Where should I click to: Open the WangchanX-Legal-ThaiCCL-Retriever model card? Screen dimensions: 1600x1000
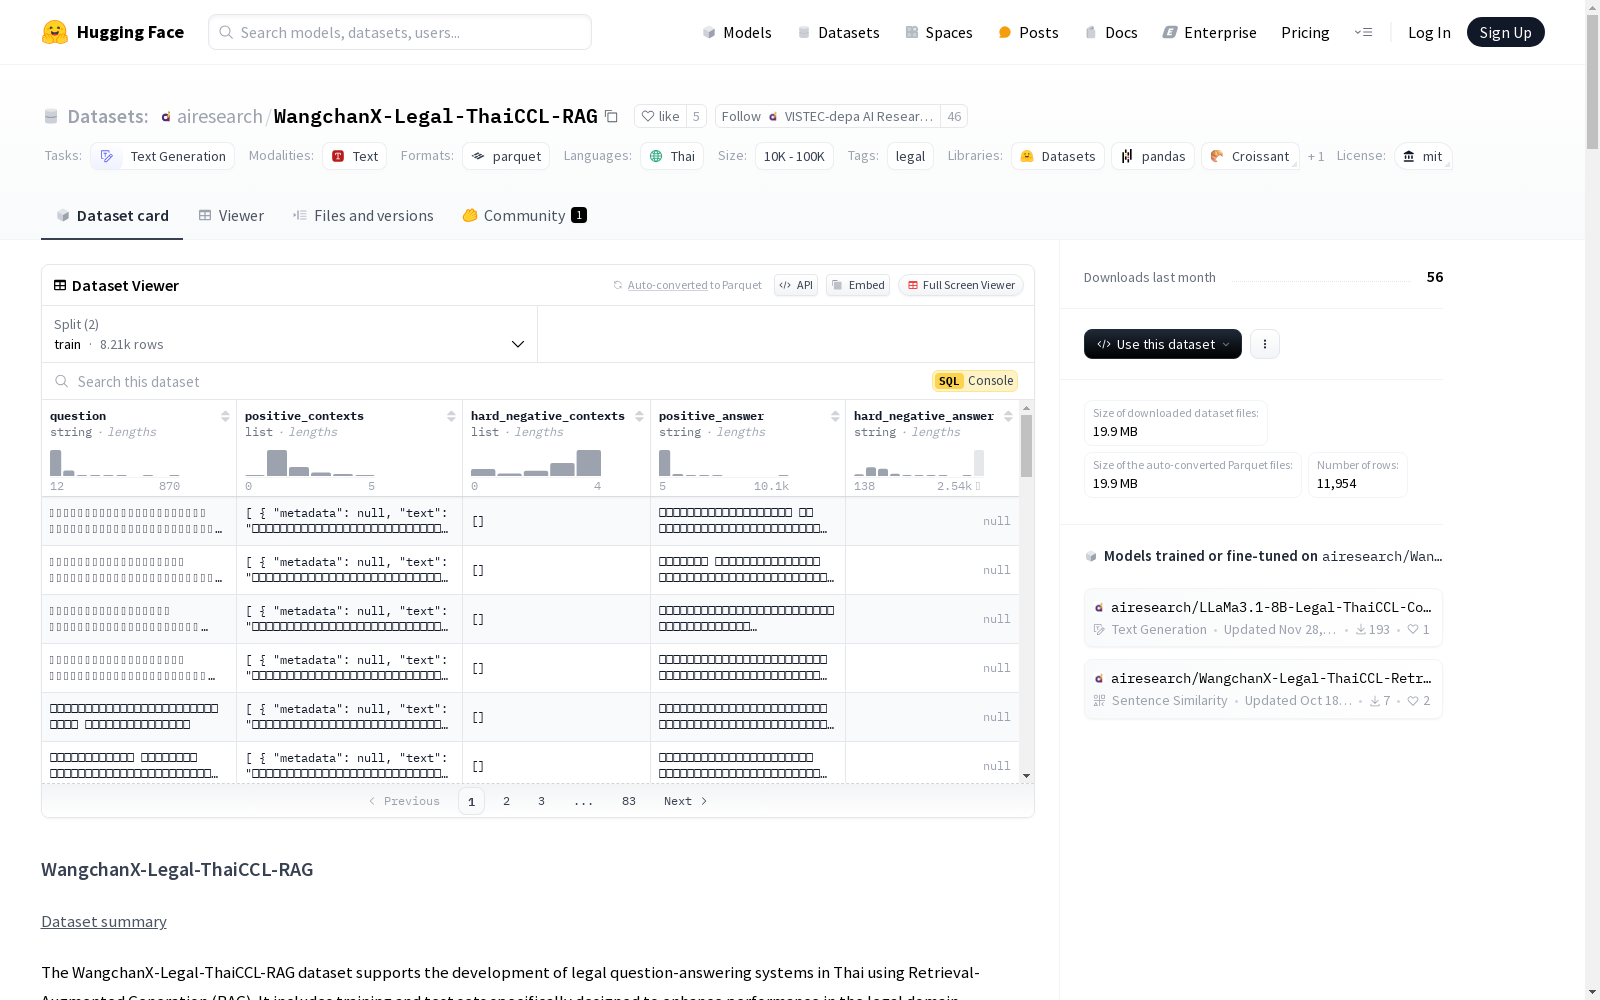1263,689
